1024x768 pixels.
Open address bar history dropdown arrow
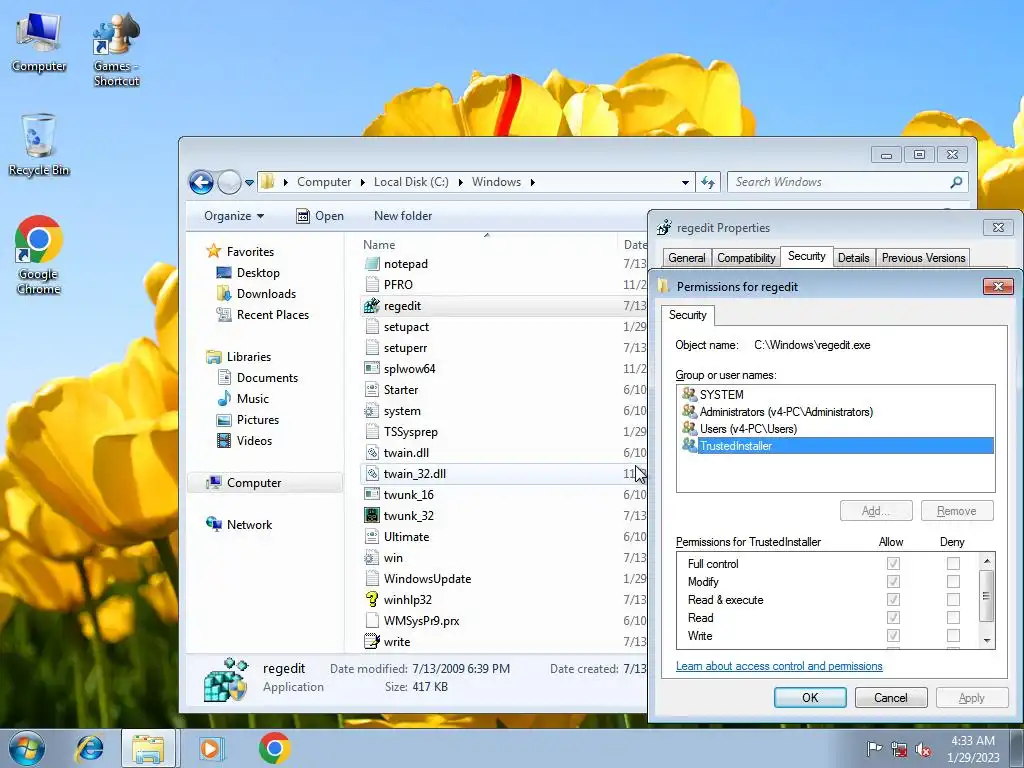(x=685, y=182)
